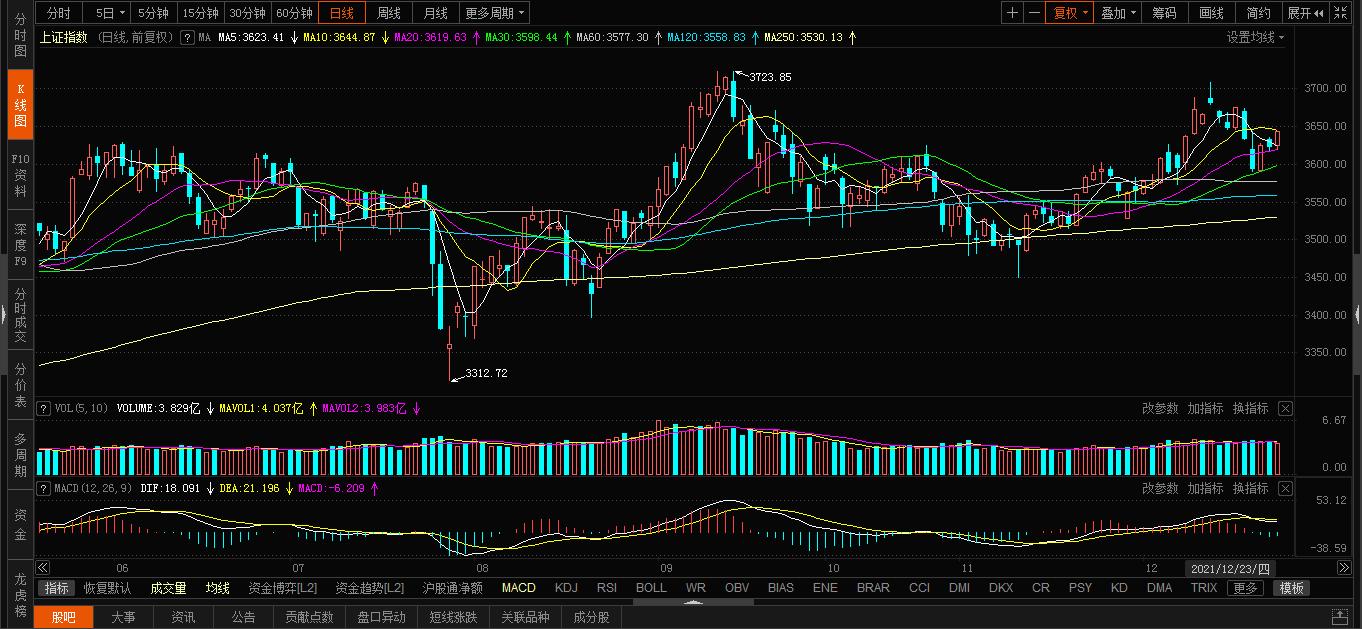Select the KDJ indicator
Image resolution: width=1362 pixels, height=629 pixels.
[x=566, y=588]
